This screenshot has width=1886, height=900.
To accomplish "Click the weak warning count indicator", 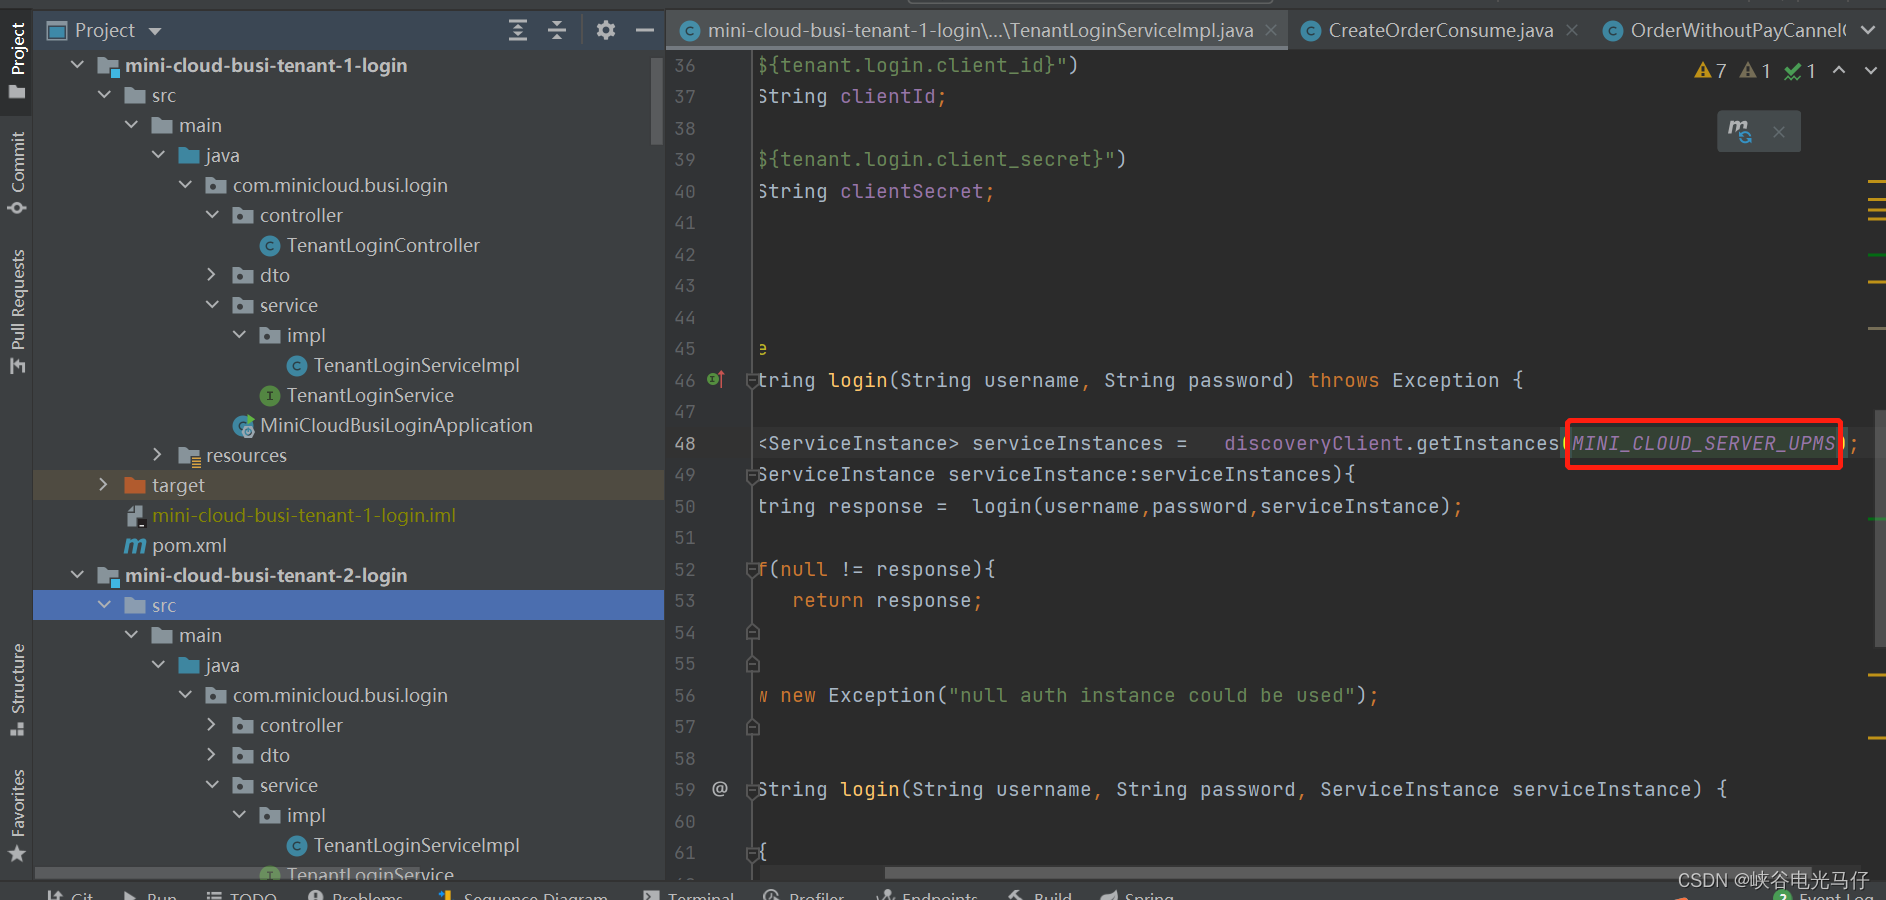I will pos(1755,71).
